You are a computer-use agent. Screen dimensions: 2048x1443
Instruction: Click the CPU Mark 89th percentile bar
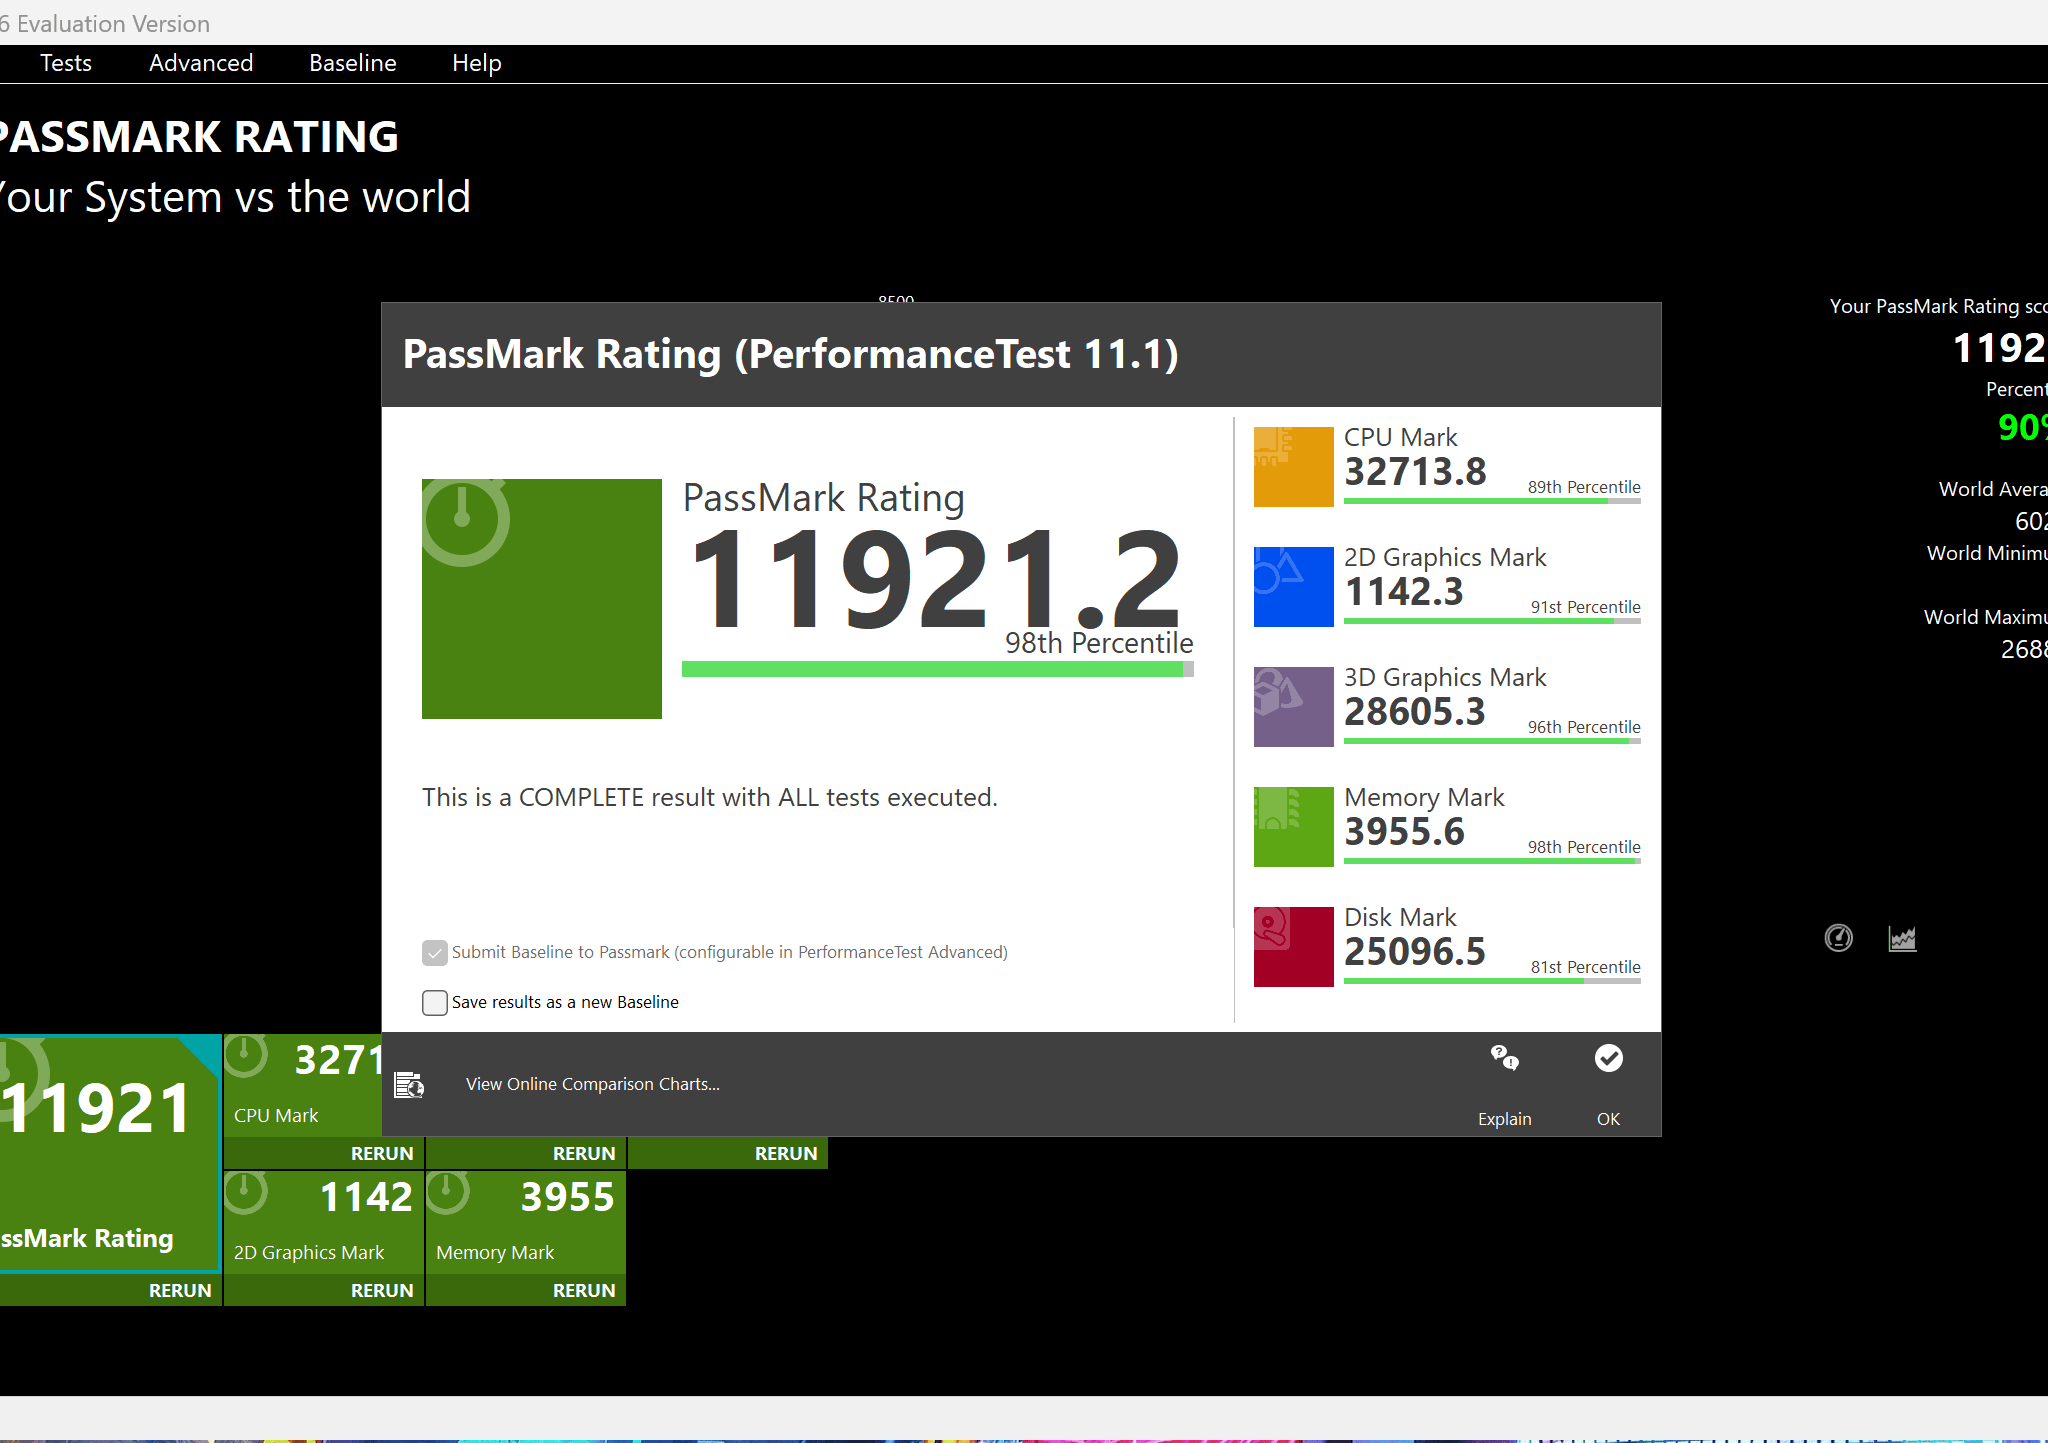pyautogui.click(x=1492, y=501)
